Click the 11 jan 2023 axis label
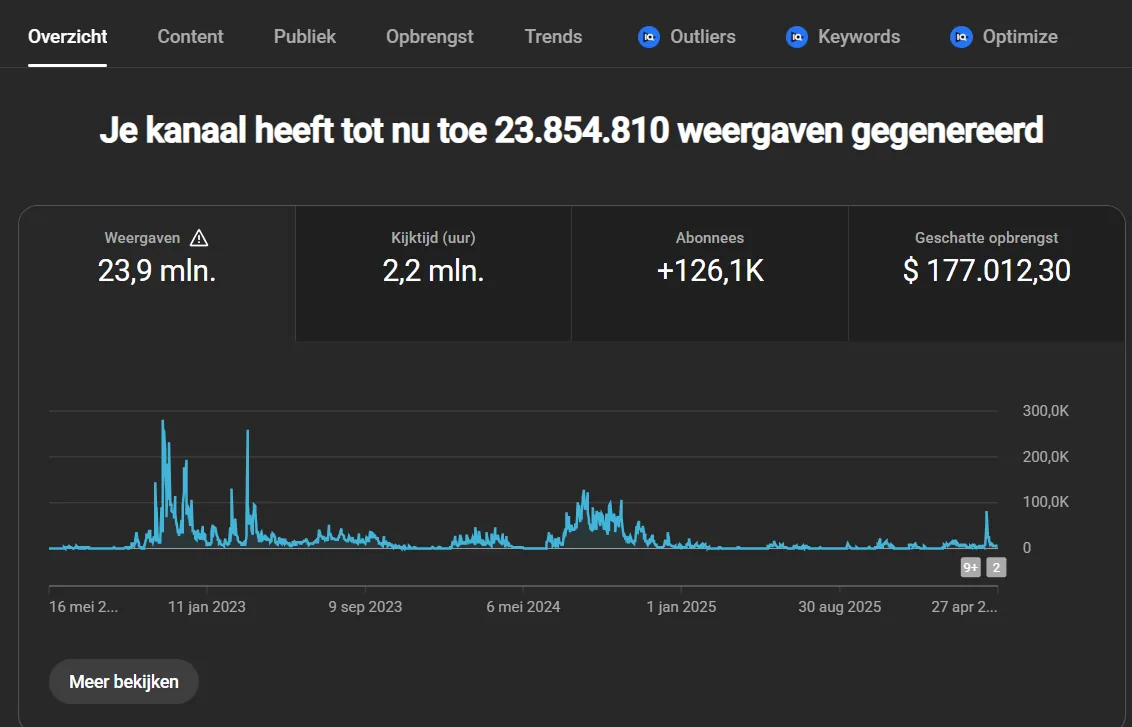 (206, 606)
